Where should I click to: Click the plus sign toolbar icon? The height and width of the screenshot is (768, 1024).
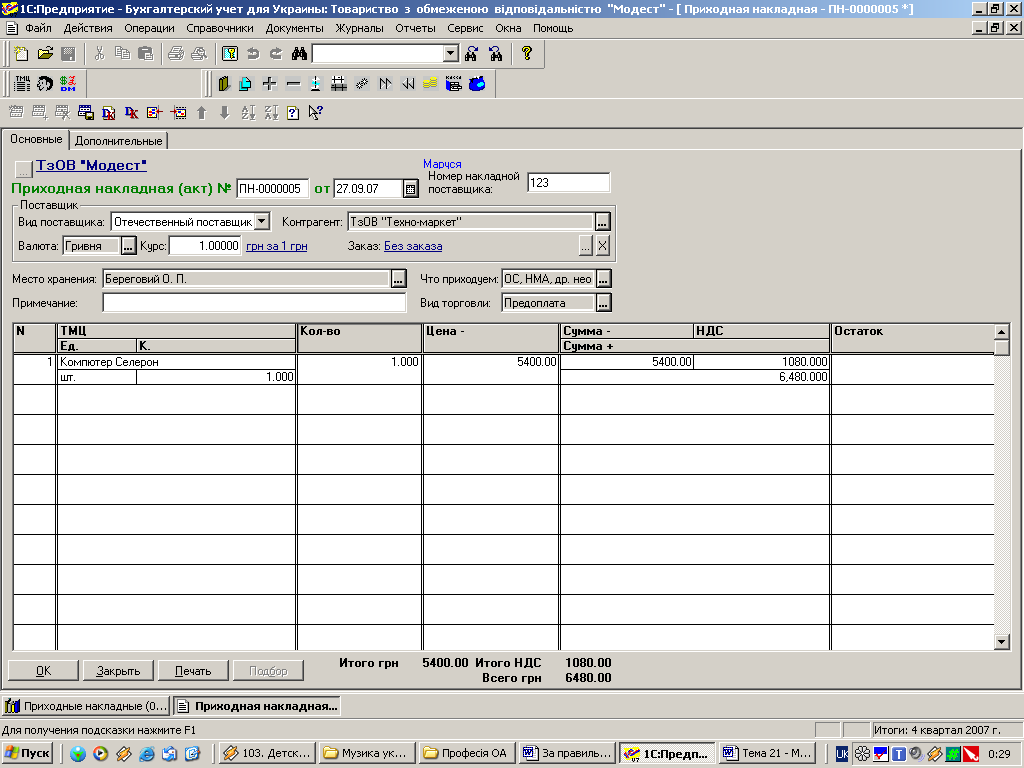coord(269,84)
